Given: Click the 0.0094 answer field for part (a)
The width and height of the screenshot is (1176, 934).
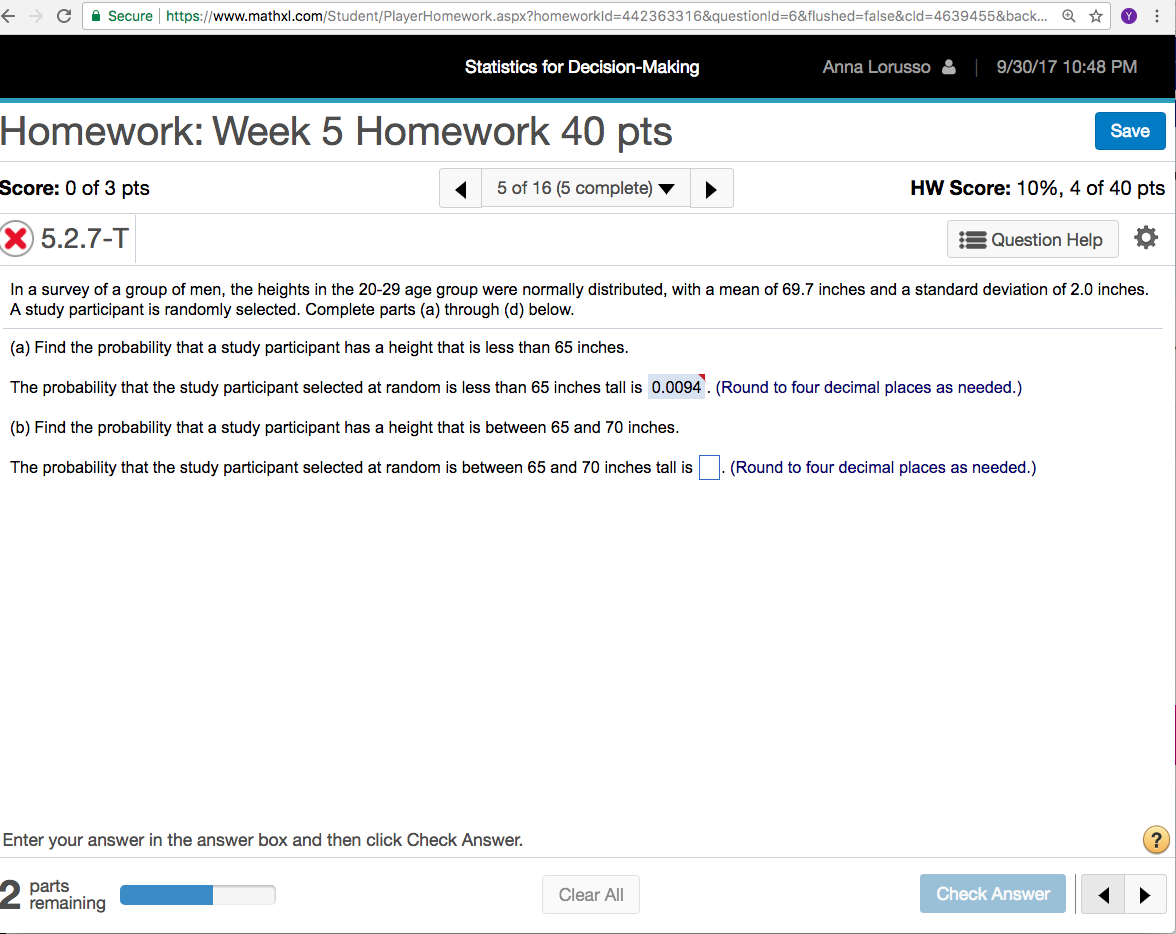Looking at the screenshot, I should [x=676, y=387].
